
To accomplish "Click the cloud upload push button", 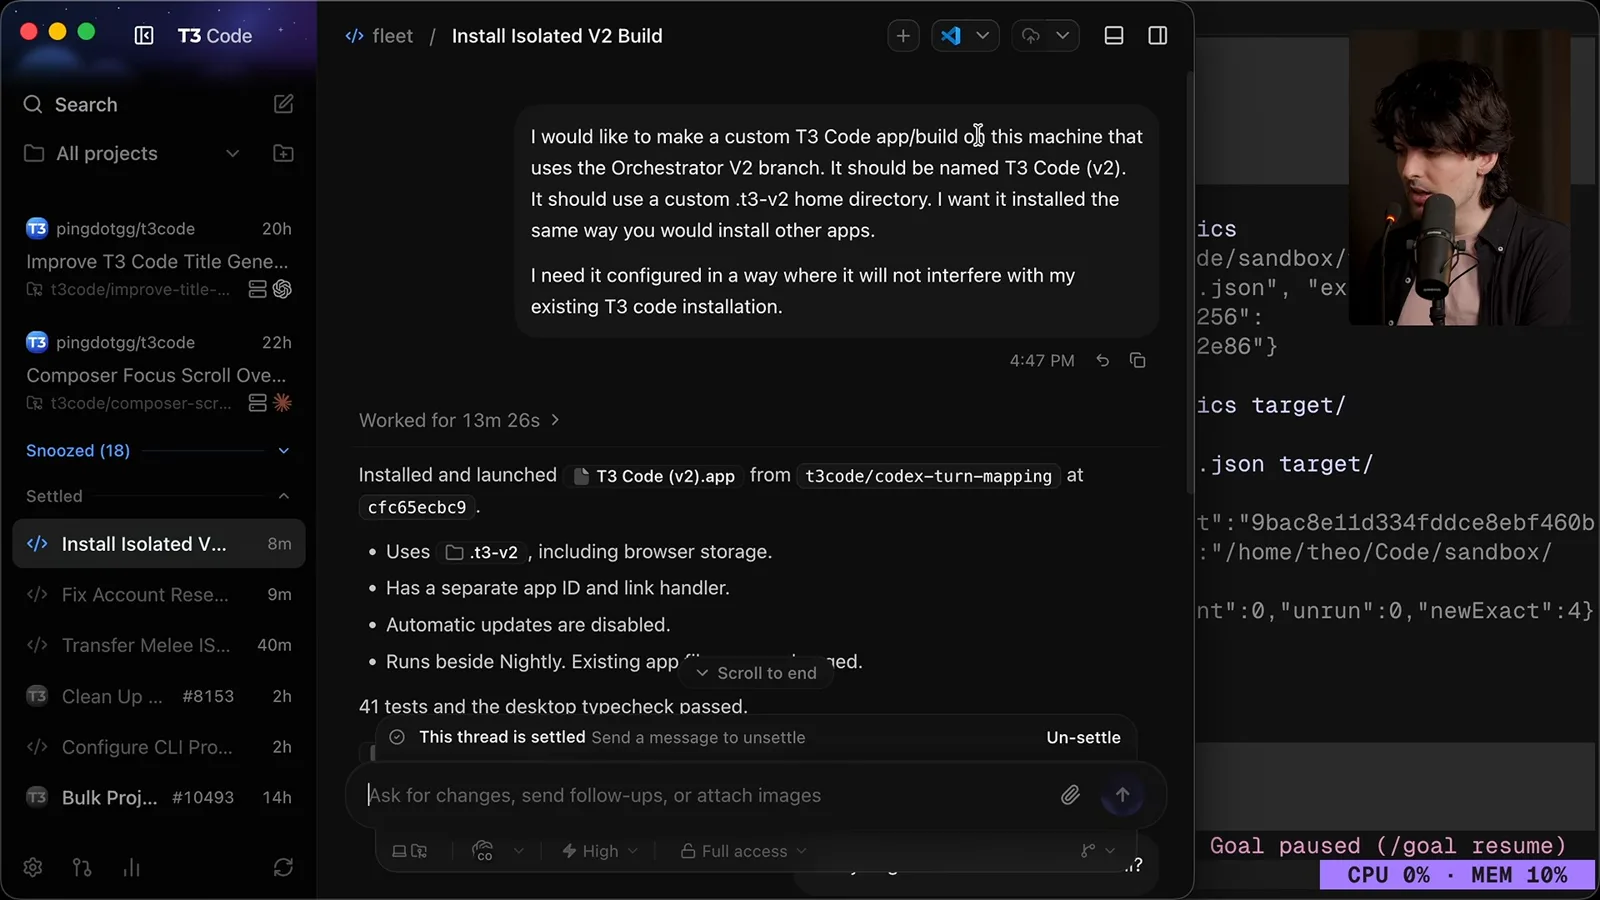I will point(1030,36).
